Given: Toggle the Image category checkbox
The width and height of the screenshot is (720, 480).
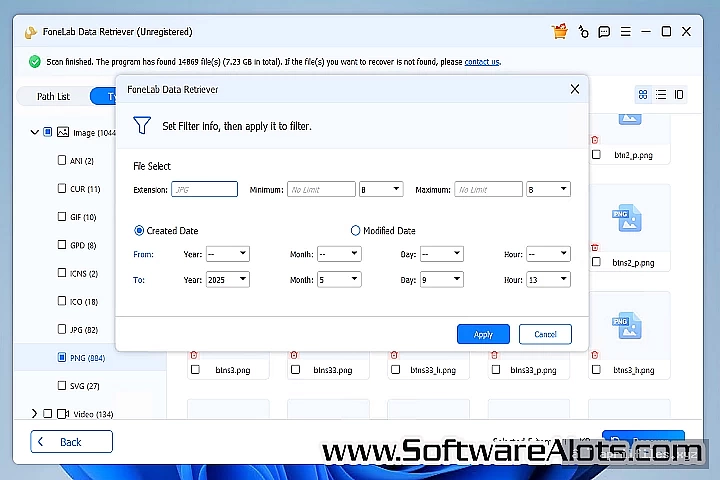Looking at the screenshot, I should point(48,132).
